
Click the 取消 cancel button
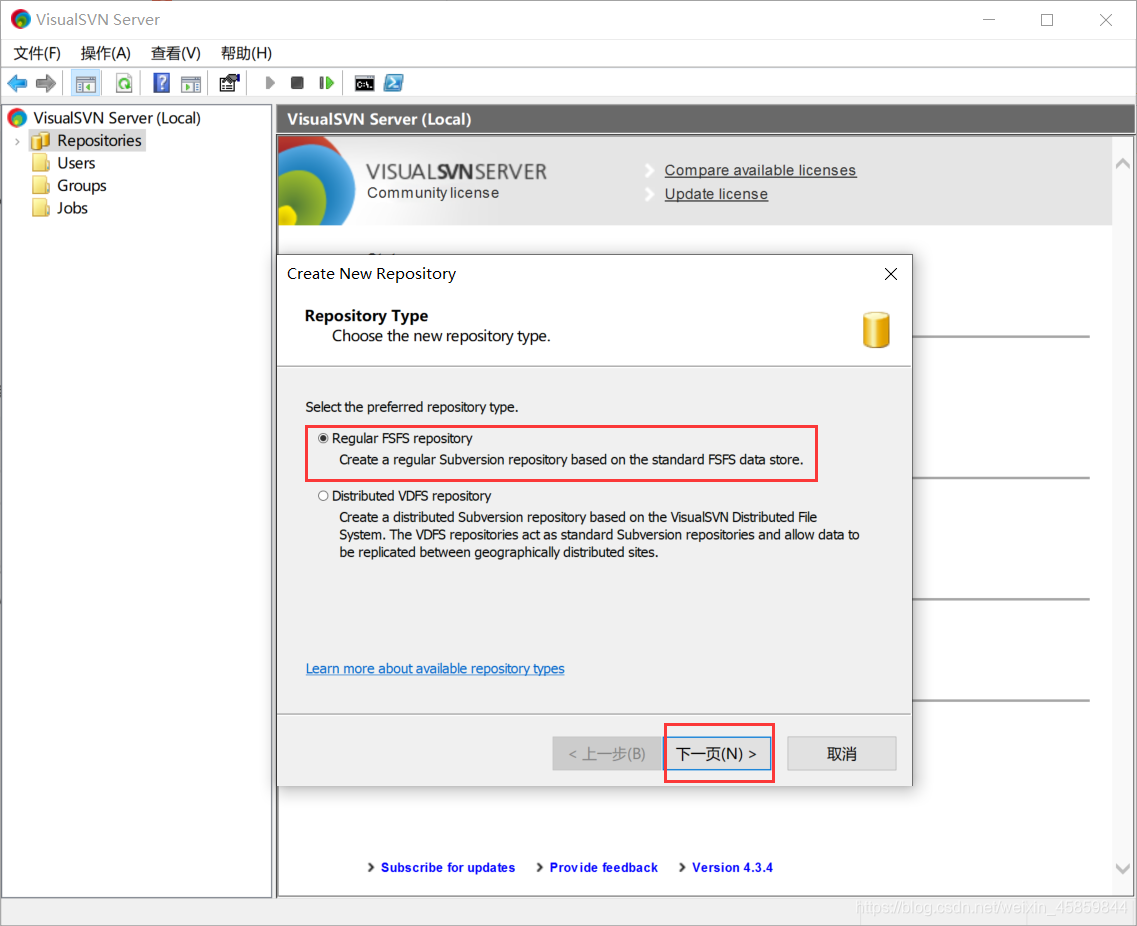coord(842,754)
